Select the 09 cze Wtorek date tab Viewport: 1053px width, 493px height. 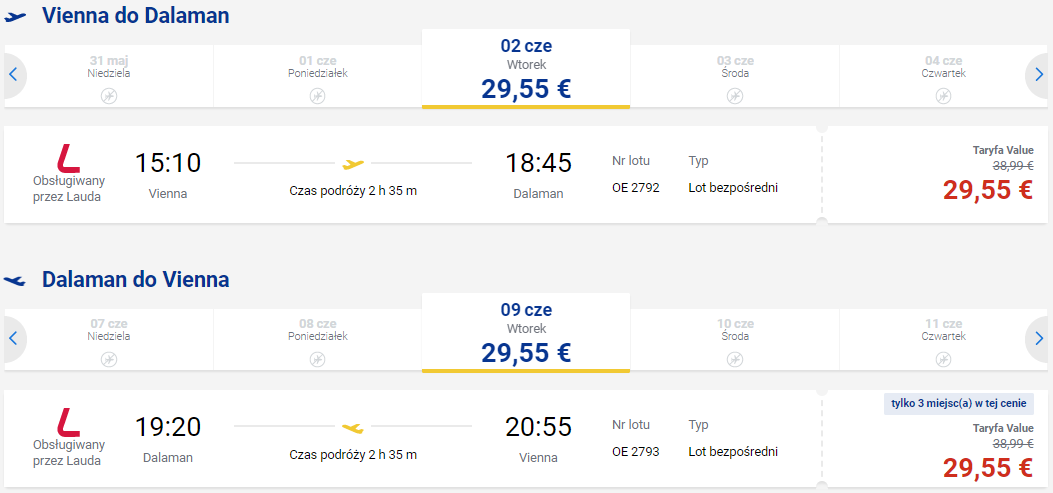coord(526,332)
